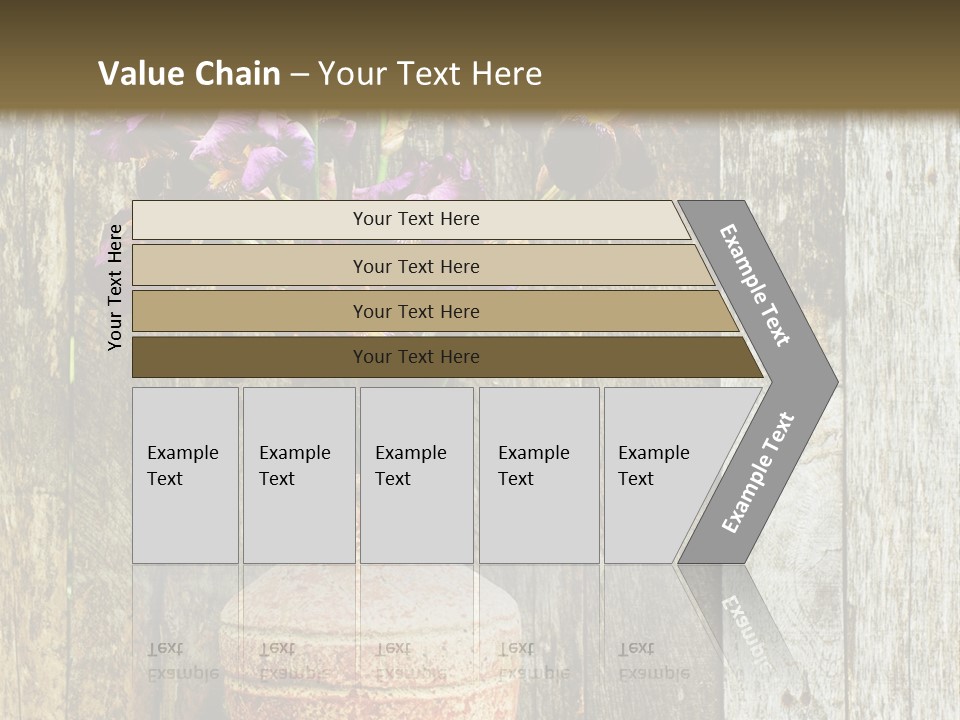Select the second light tan text bar
This screenshot has height=720, width=960.
pyautogui.click(x=415, y=266)
